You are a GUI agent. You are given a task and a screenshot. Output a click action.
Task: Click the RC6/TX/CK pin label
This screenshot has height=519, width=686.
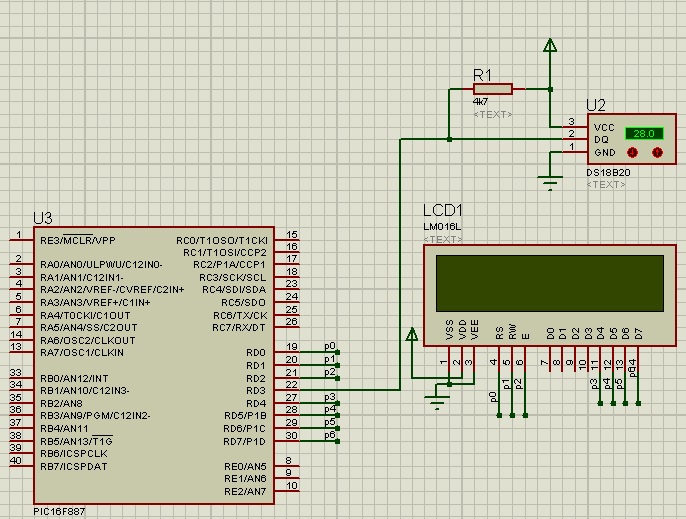pos(240,316)
